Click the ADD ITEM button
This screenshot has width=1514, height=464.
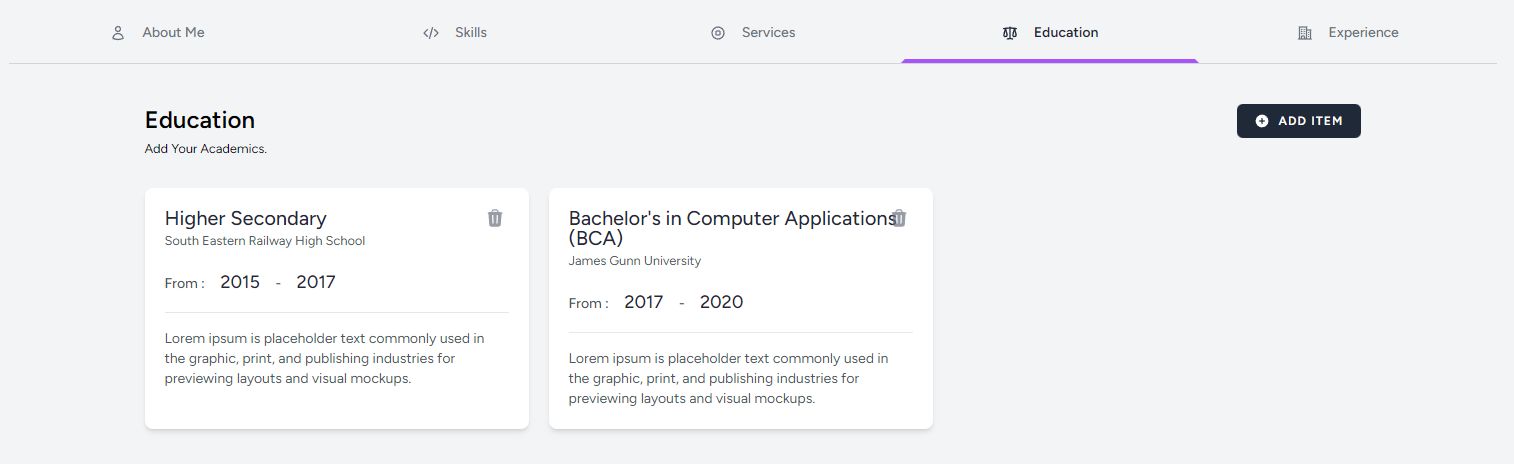point(1299,121)
